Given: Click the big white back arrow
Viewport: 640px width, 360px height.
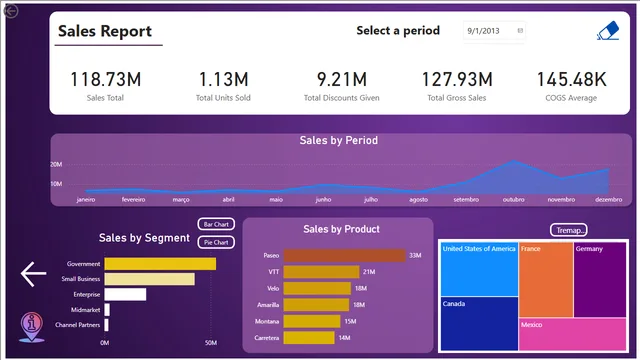Looking at the screenshot, I should click(x=33, y=274).
